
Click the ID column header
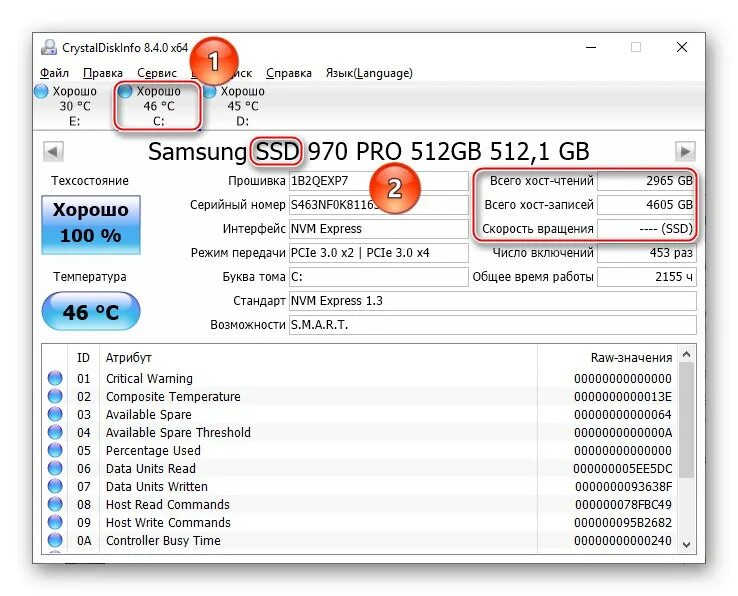[x=83, y=358]
